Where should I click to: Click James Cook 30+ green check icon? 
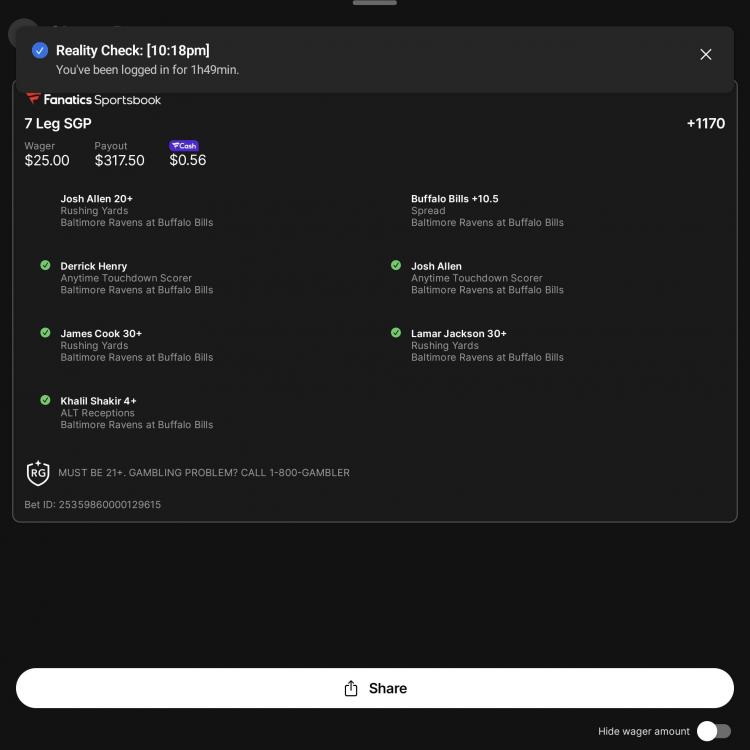pos(45,333)
